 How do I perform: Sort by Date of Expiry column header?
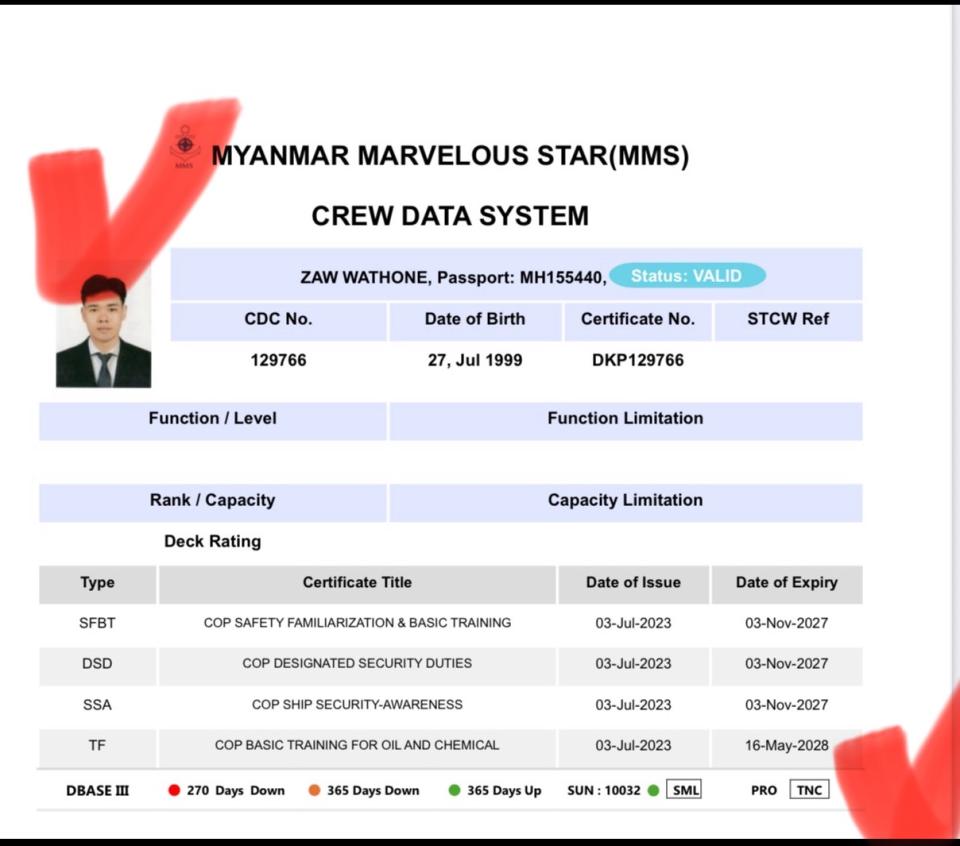point(786,583)
